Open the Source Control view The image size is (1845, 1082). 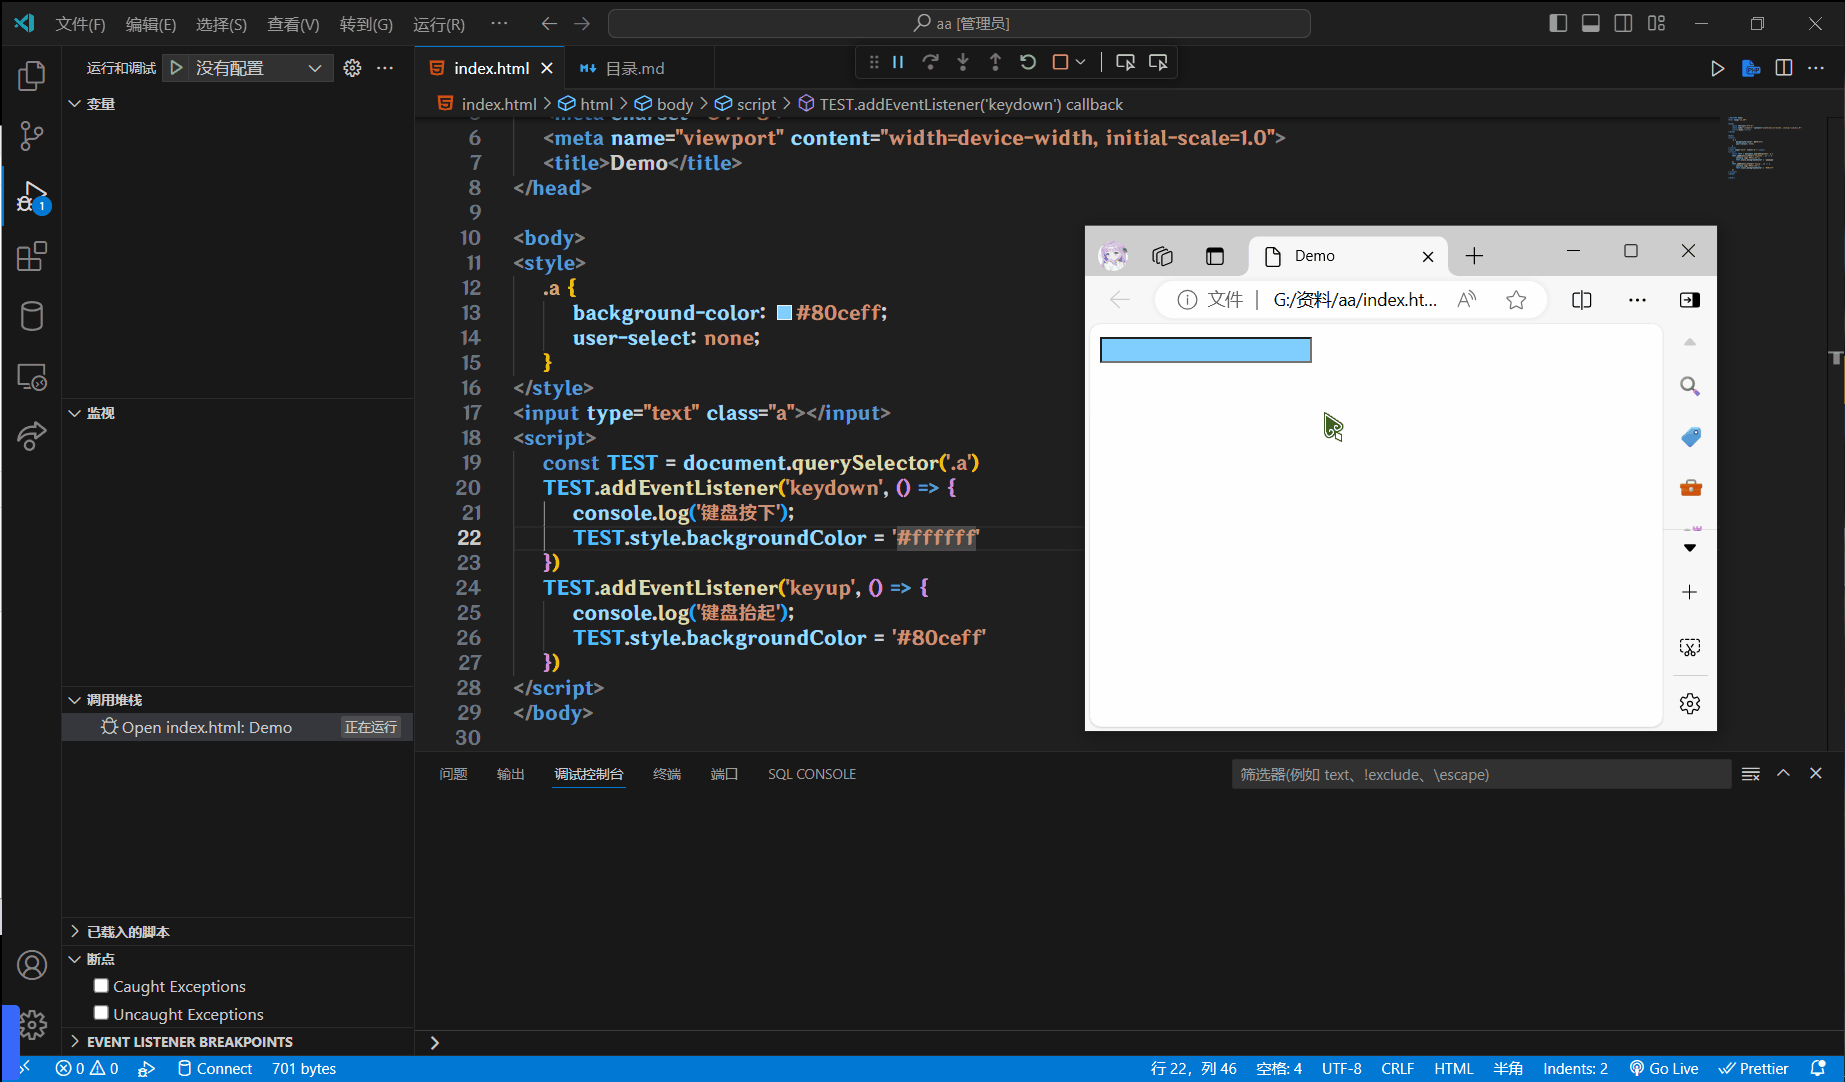[x=32, y=136]
